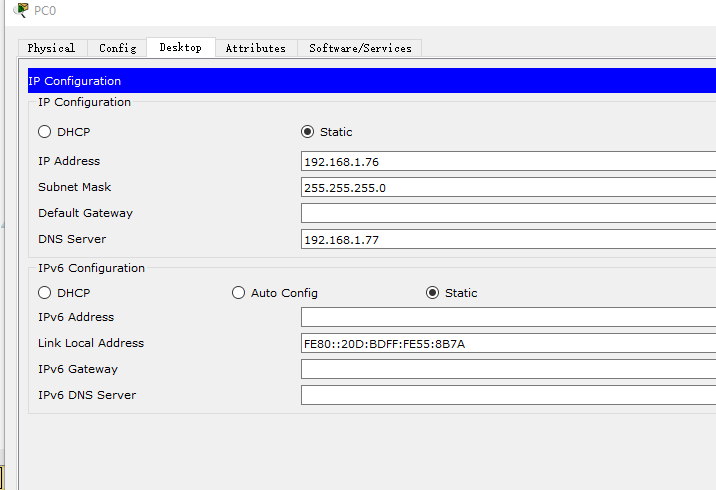Click the Subnet Mask label
716x490 pixels.
tap(74, 187)
